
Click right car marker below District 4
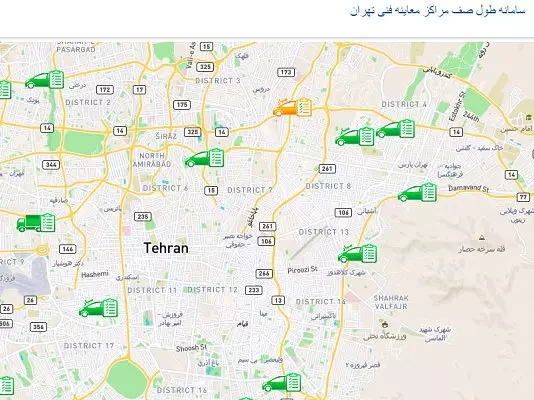(x=396, y=129)
